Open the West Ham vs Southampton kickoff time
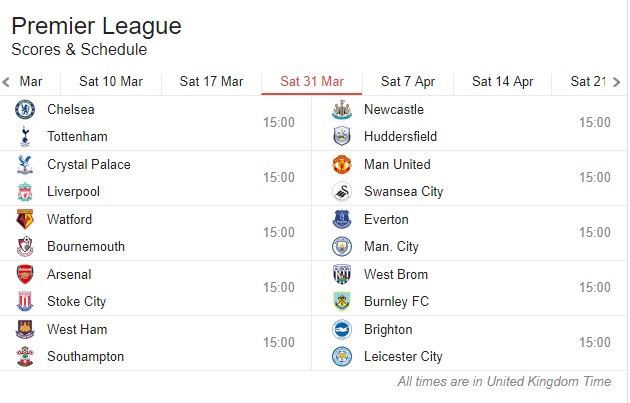630x403 pixels. 279,343
